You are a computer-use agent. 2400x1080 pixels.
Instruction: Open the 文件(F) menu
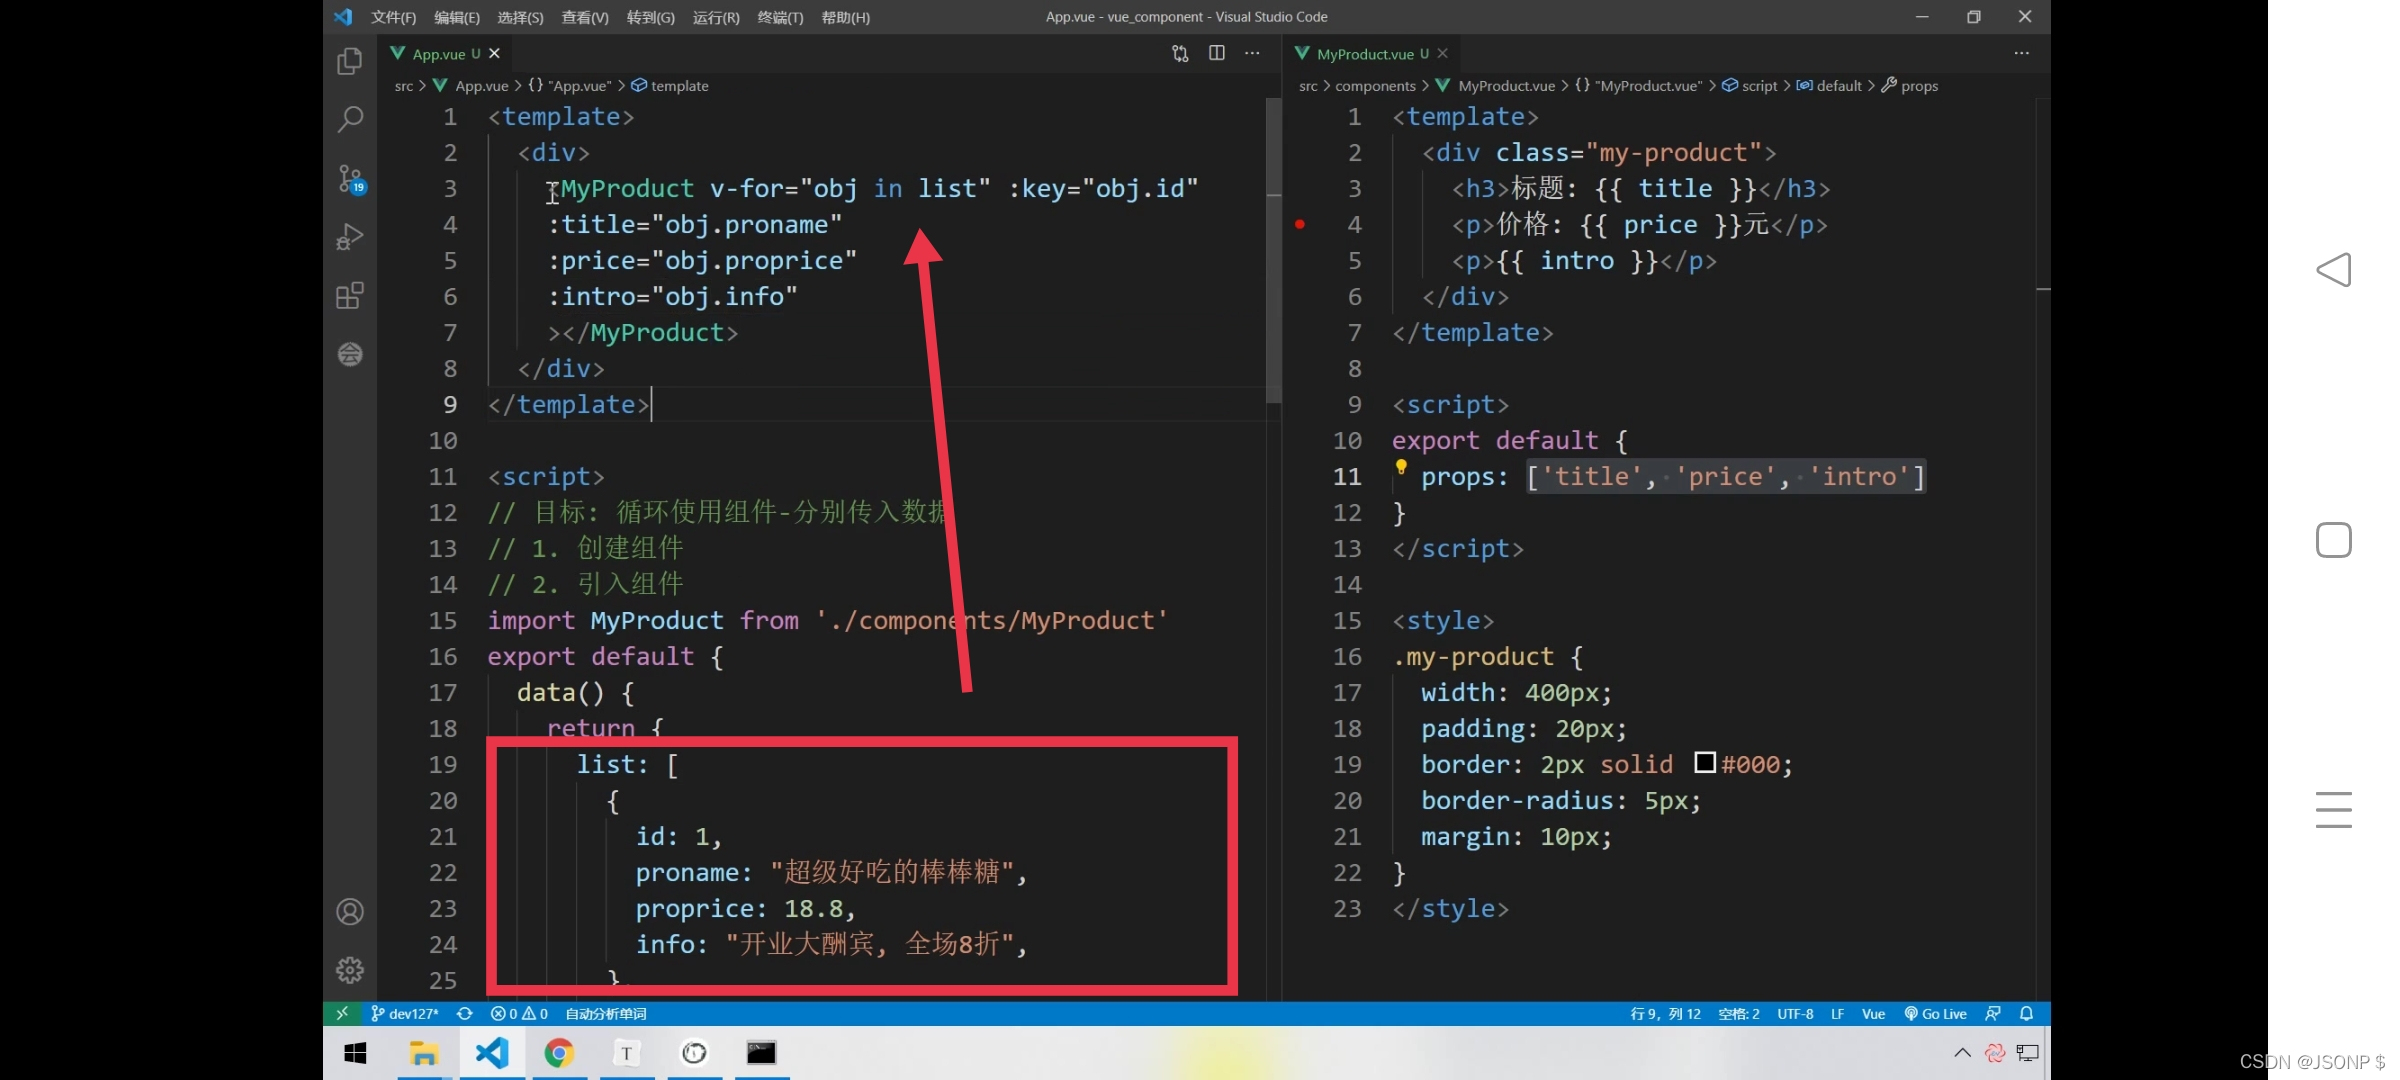(393, 17)
